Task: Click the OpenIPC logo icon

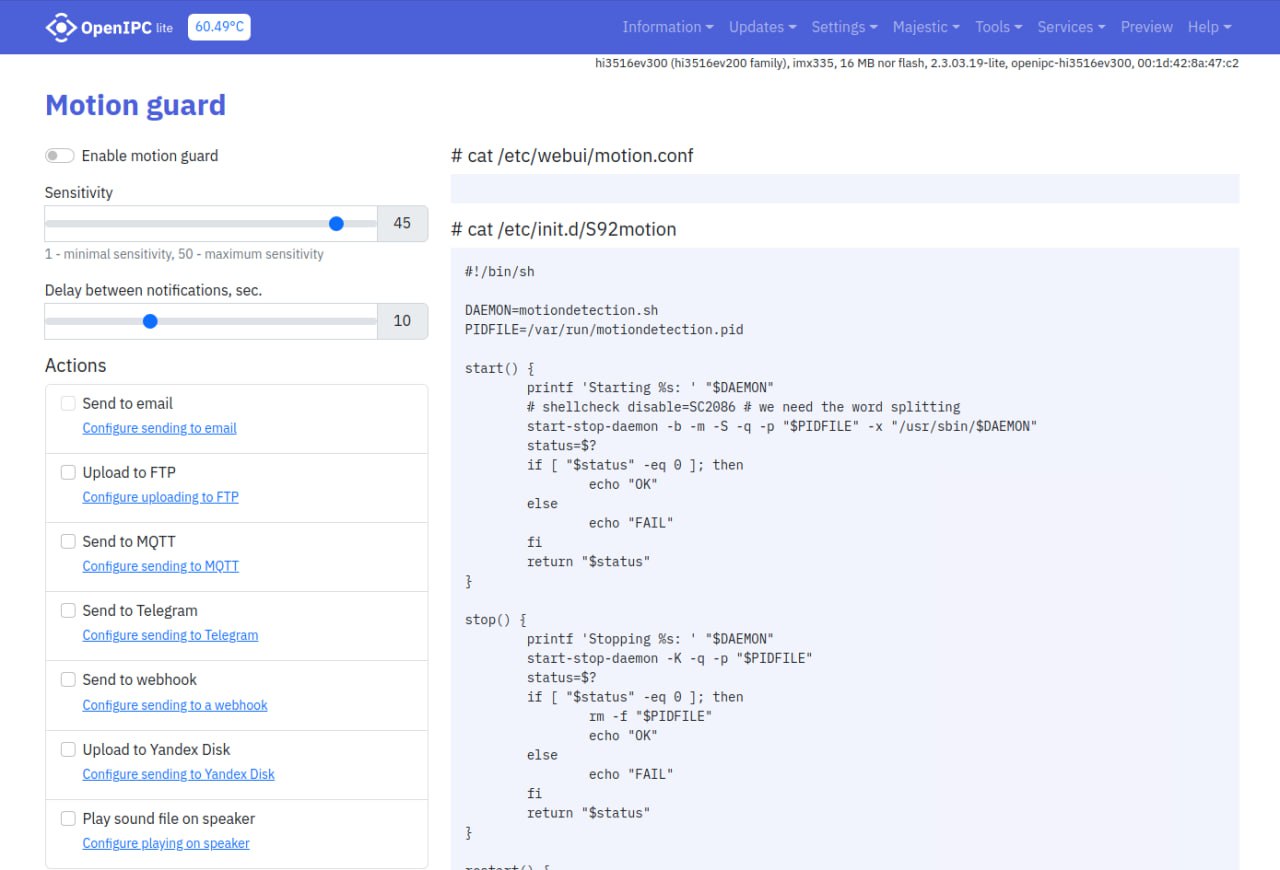Action: point(61,27)
